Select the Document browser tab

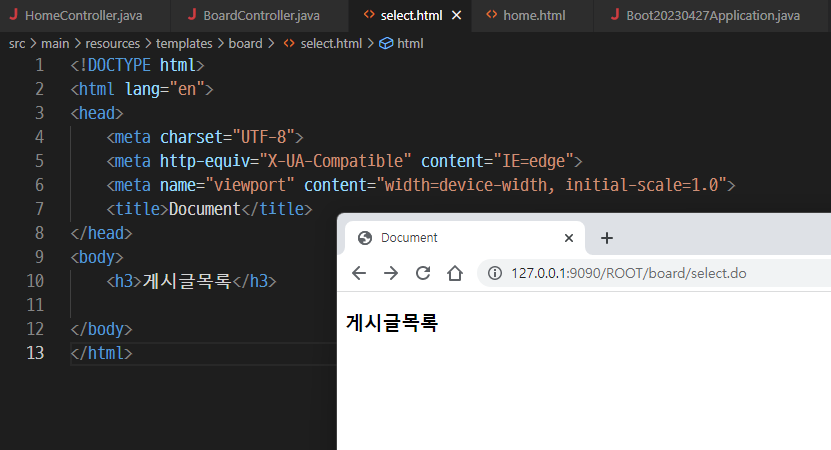(x=465, y=238)
